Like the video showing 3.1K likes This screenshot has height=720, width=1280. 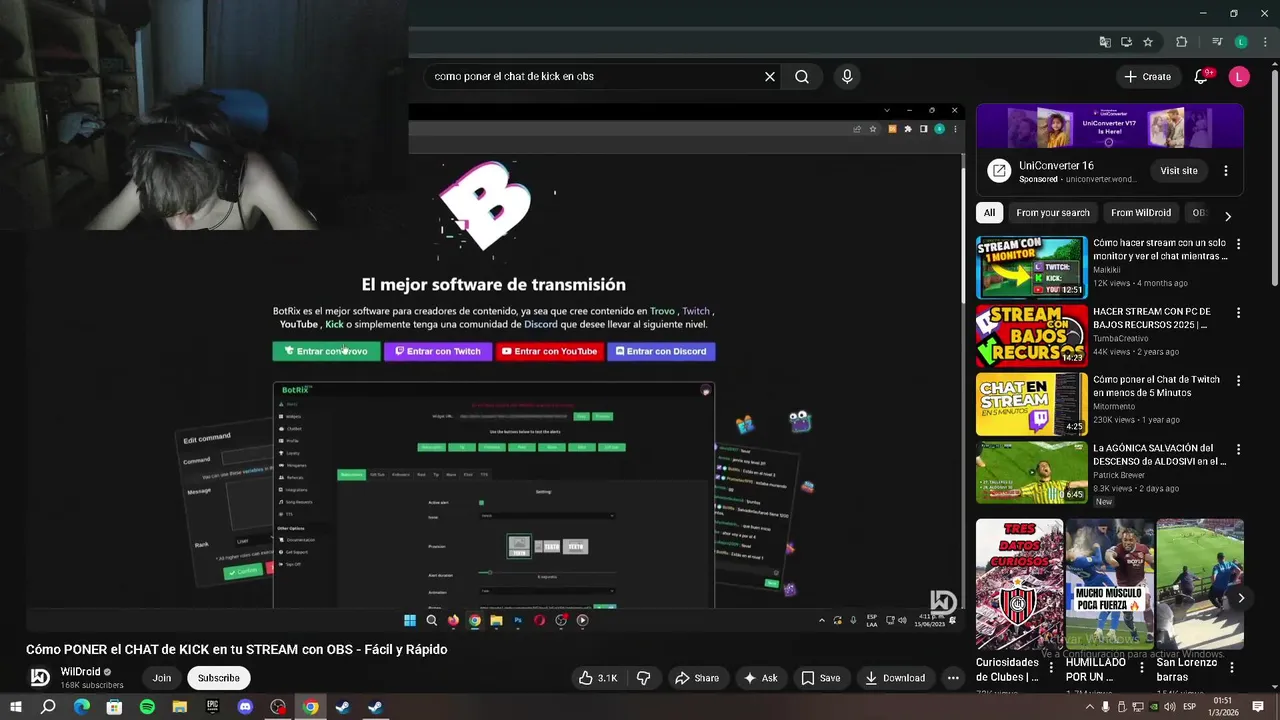(x=598, y=678)
